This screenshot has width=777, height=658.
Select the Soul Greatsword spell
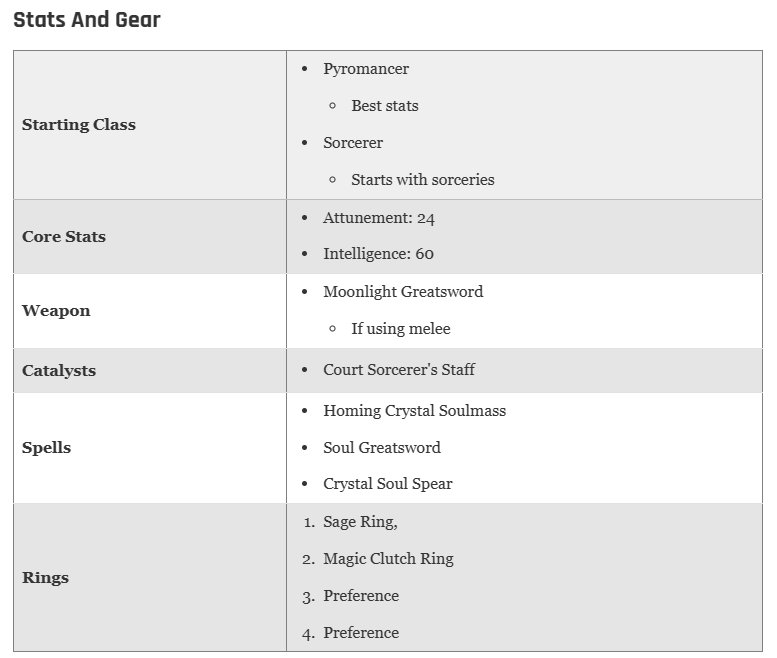(382, 447)
